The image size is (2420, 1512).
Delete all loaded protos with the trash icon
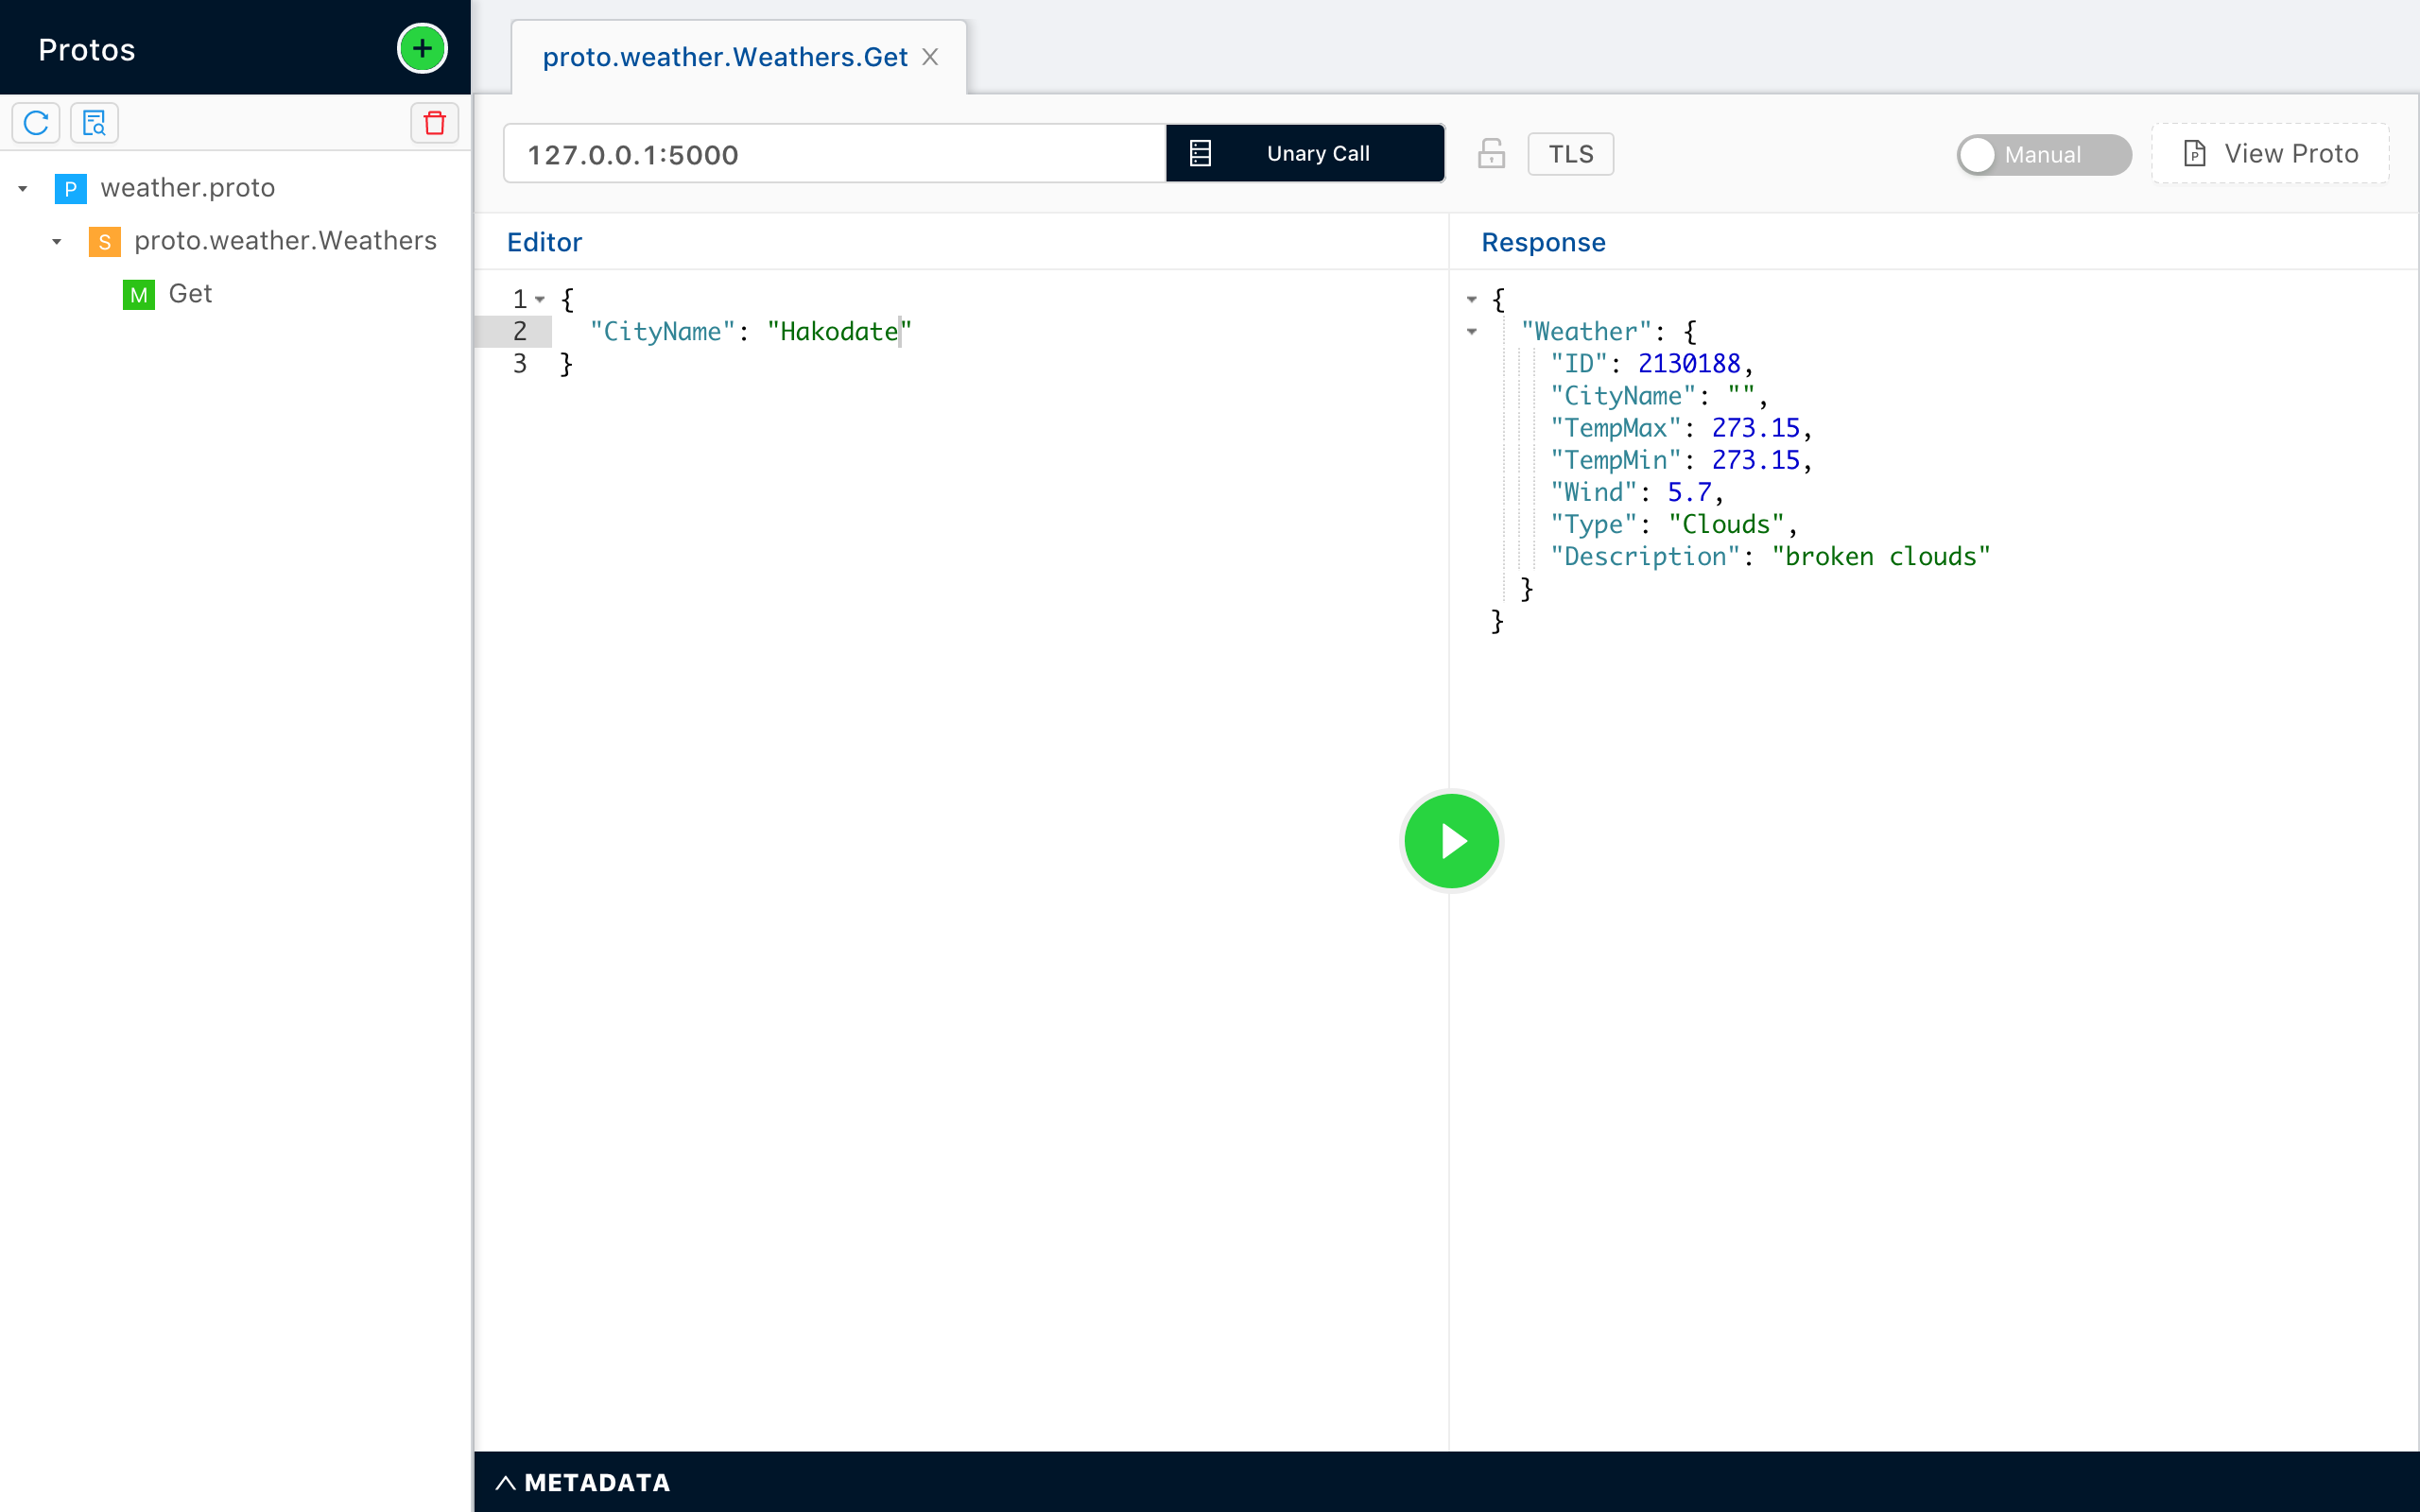(x=434, y=122)
